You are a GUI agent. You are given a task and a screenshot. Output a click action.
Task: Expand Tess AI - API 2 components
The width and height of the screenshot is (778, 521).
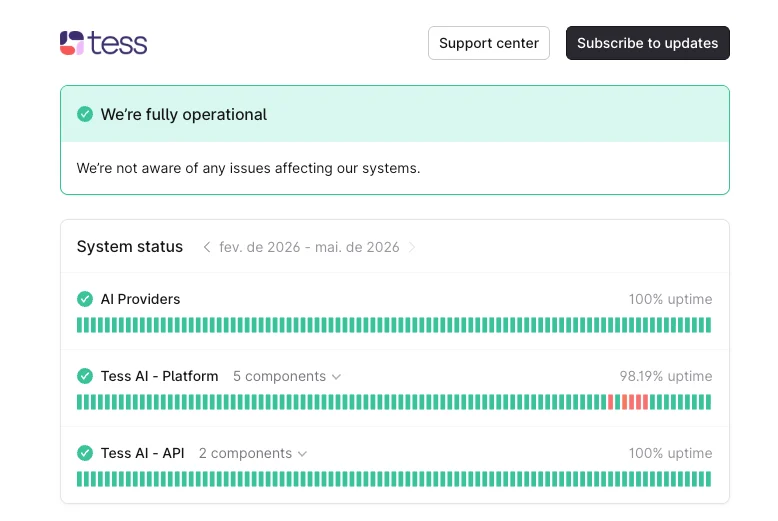tap(253, 453)
